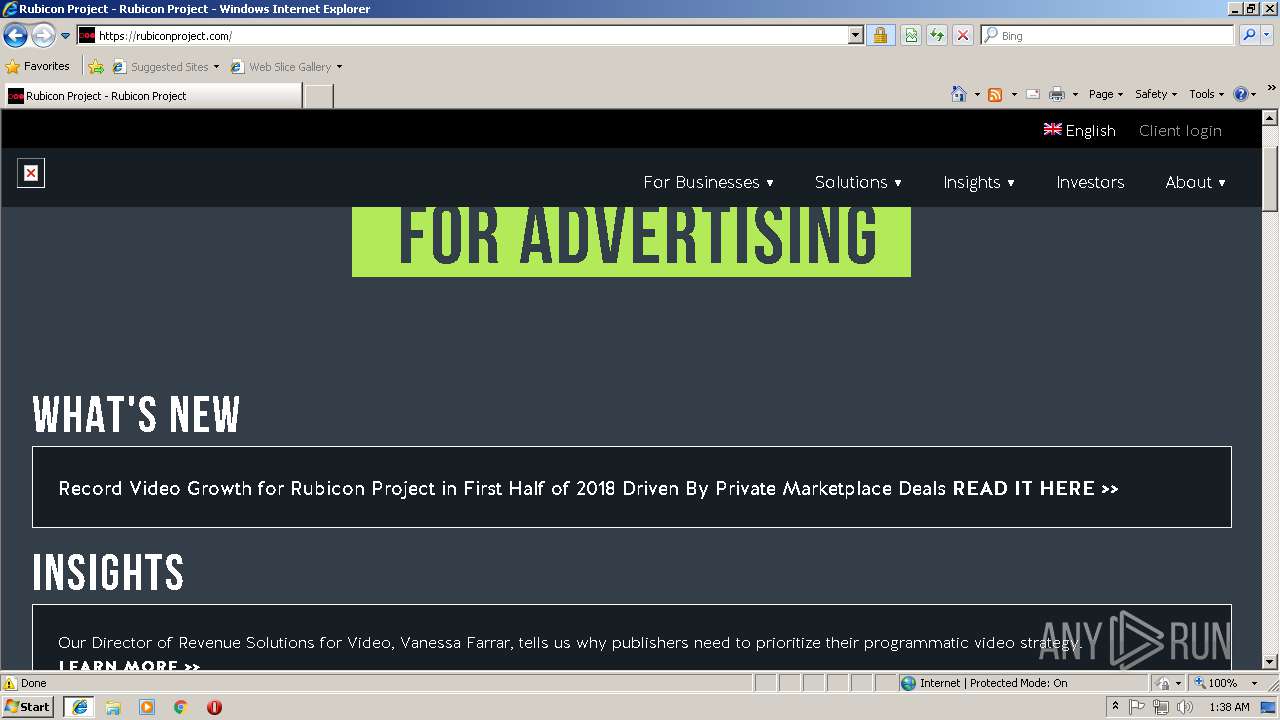Switch language via English flag link

(1080, 130)
